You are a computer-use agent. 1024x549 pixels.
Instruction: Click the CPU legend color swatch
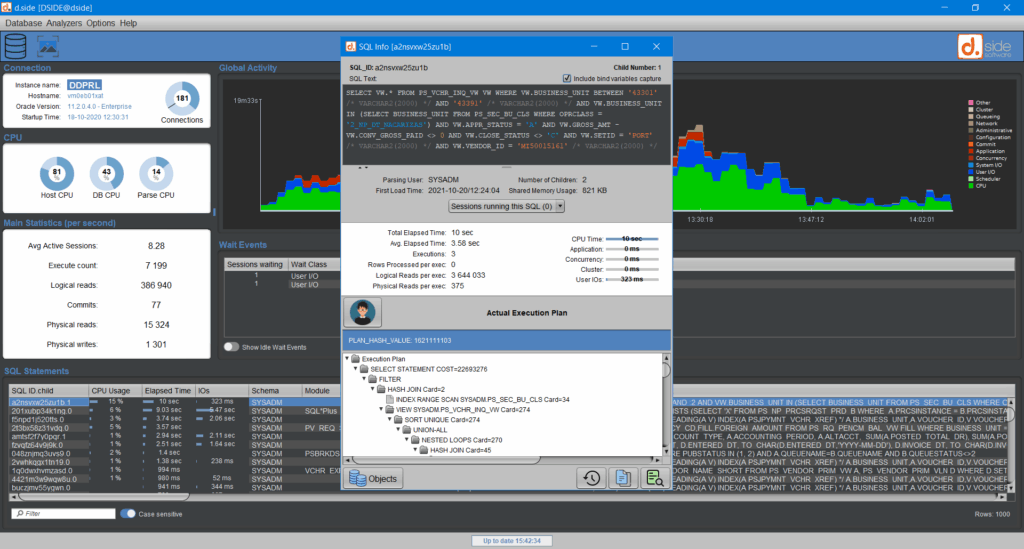[971, 186]
